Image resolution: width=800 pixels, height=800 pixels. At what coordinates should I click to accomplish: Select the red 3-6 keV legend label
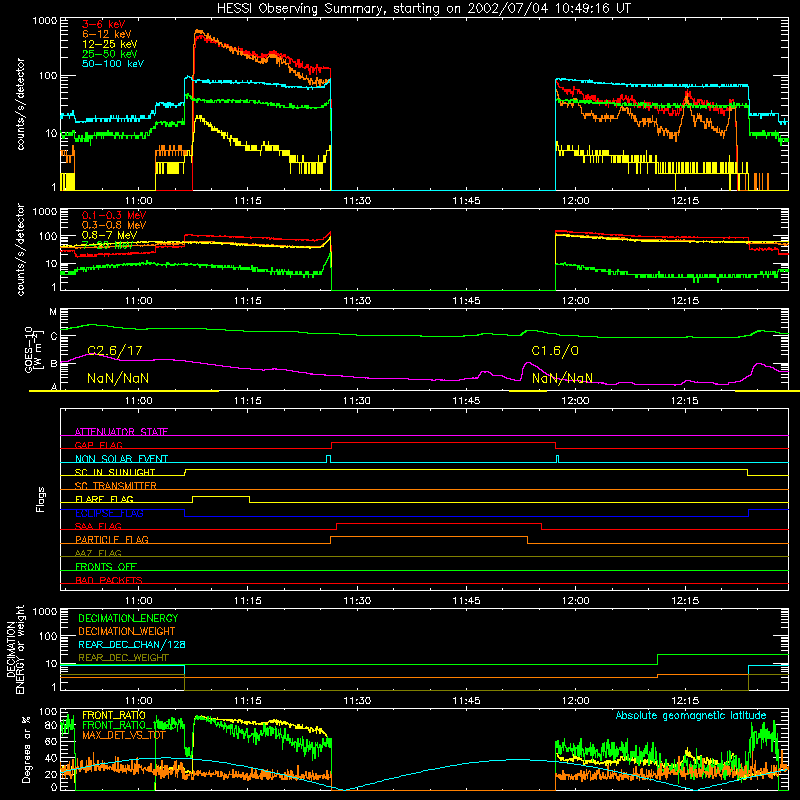[x=103, y=24]
